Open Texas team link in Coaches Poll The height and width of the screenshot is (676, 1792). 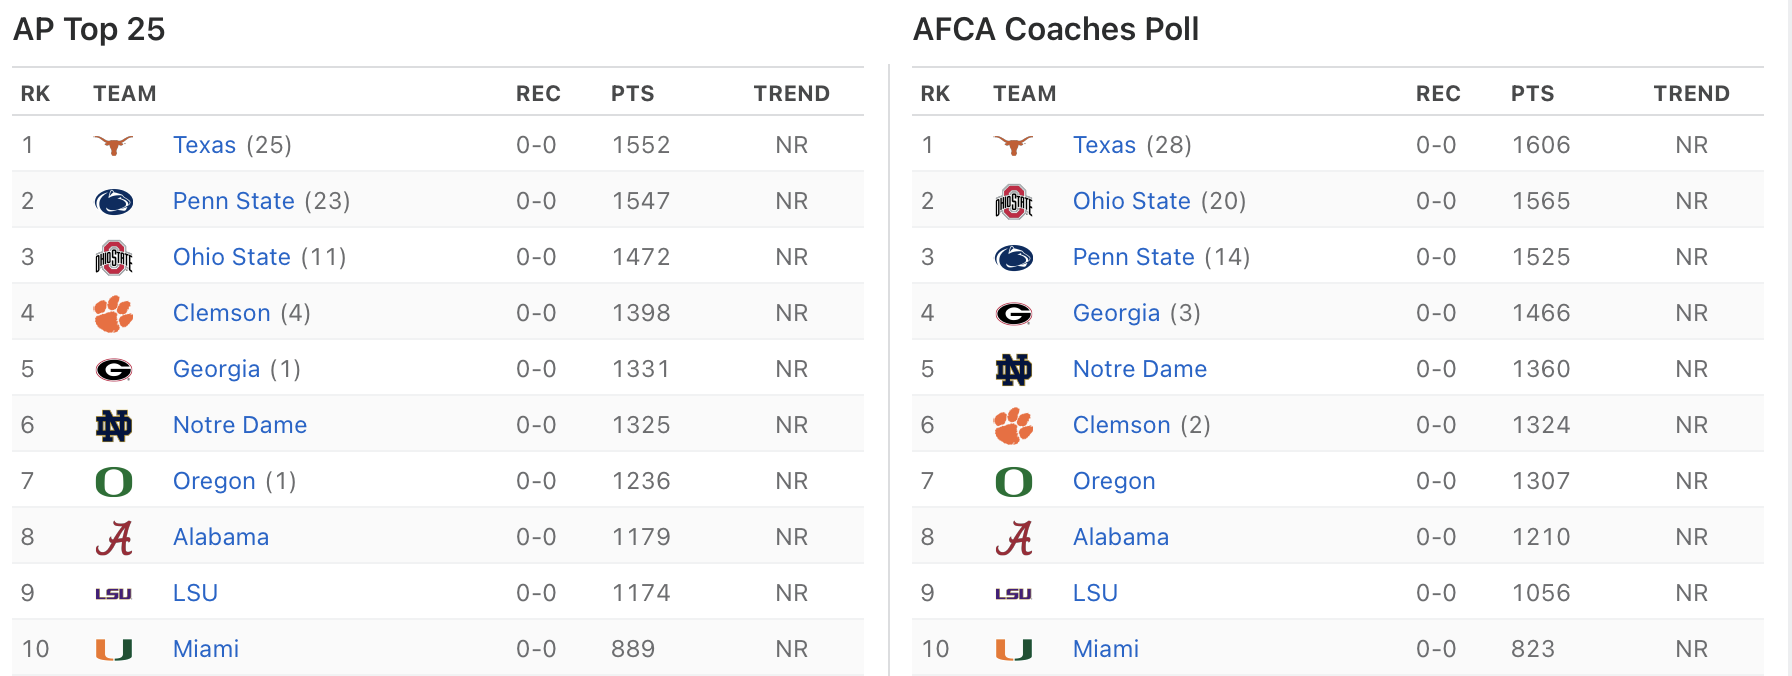coord(1104,145)
